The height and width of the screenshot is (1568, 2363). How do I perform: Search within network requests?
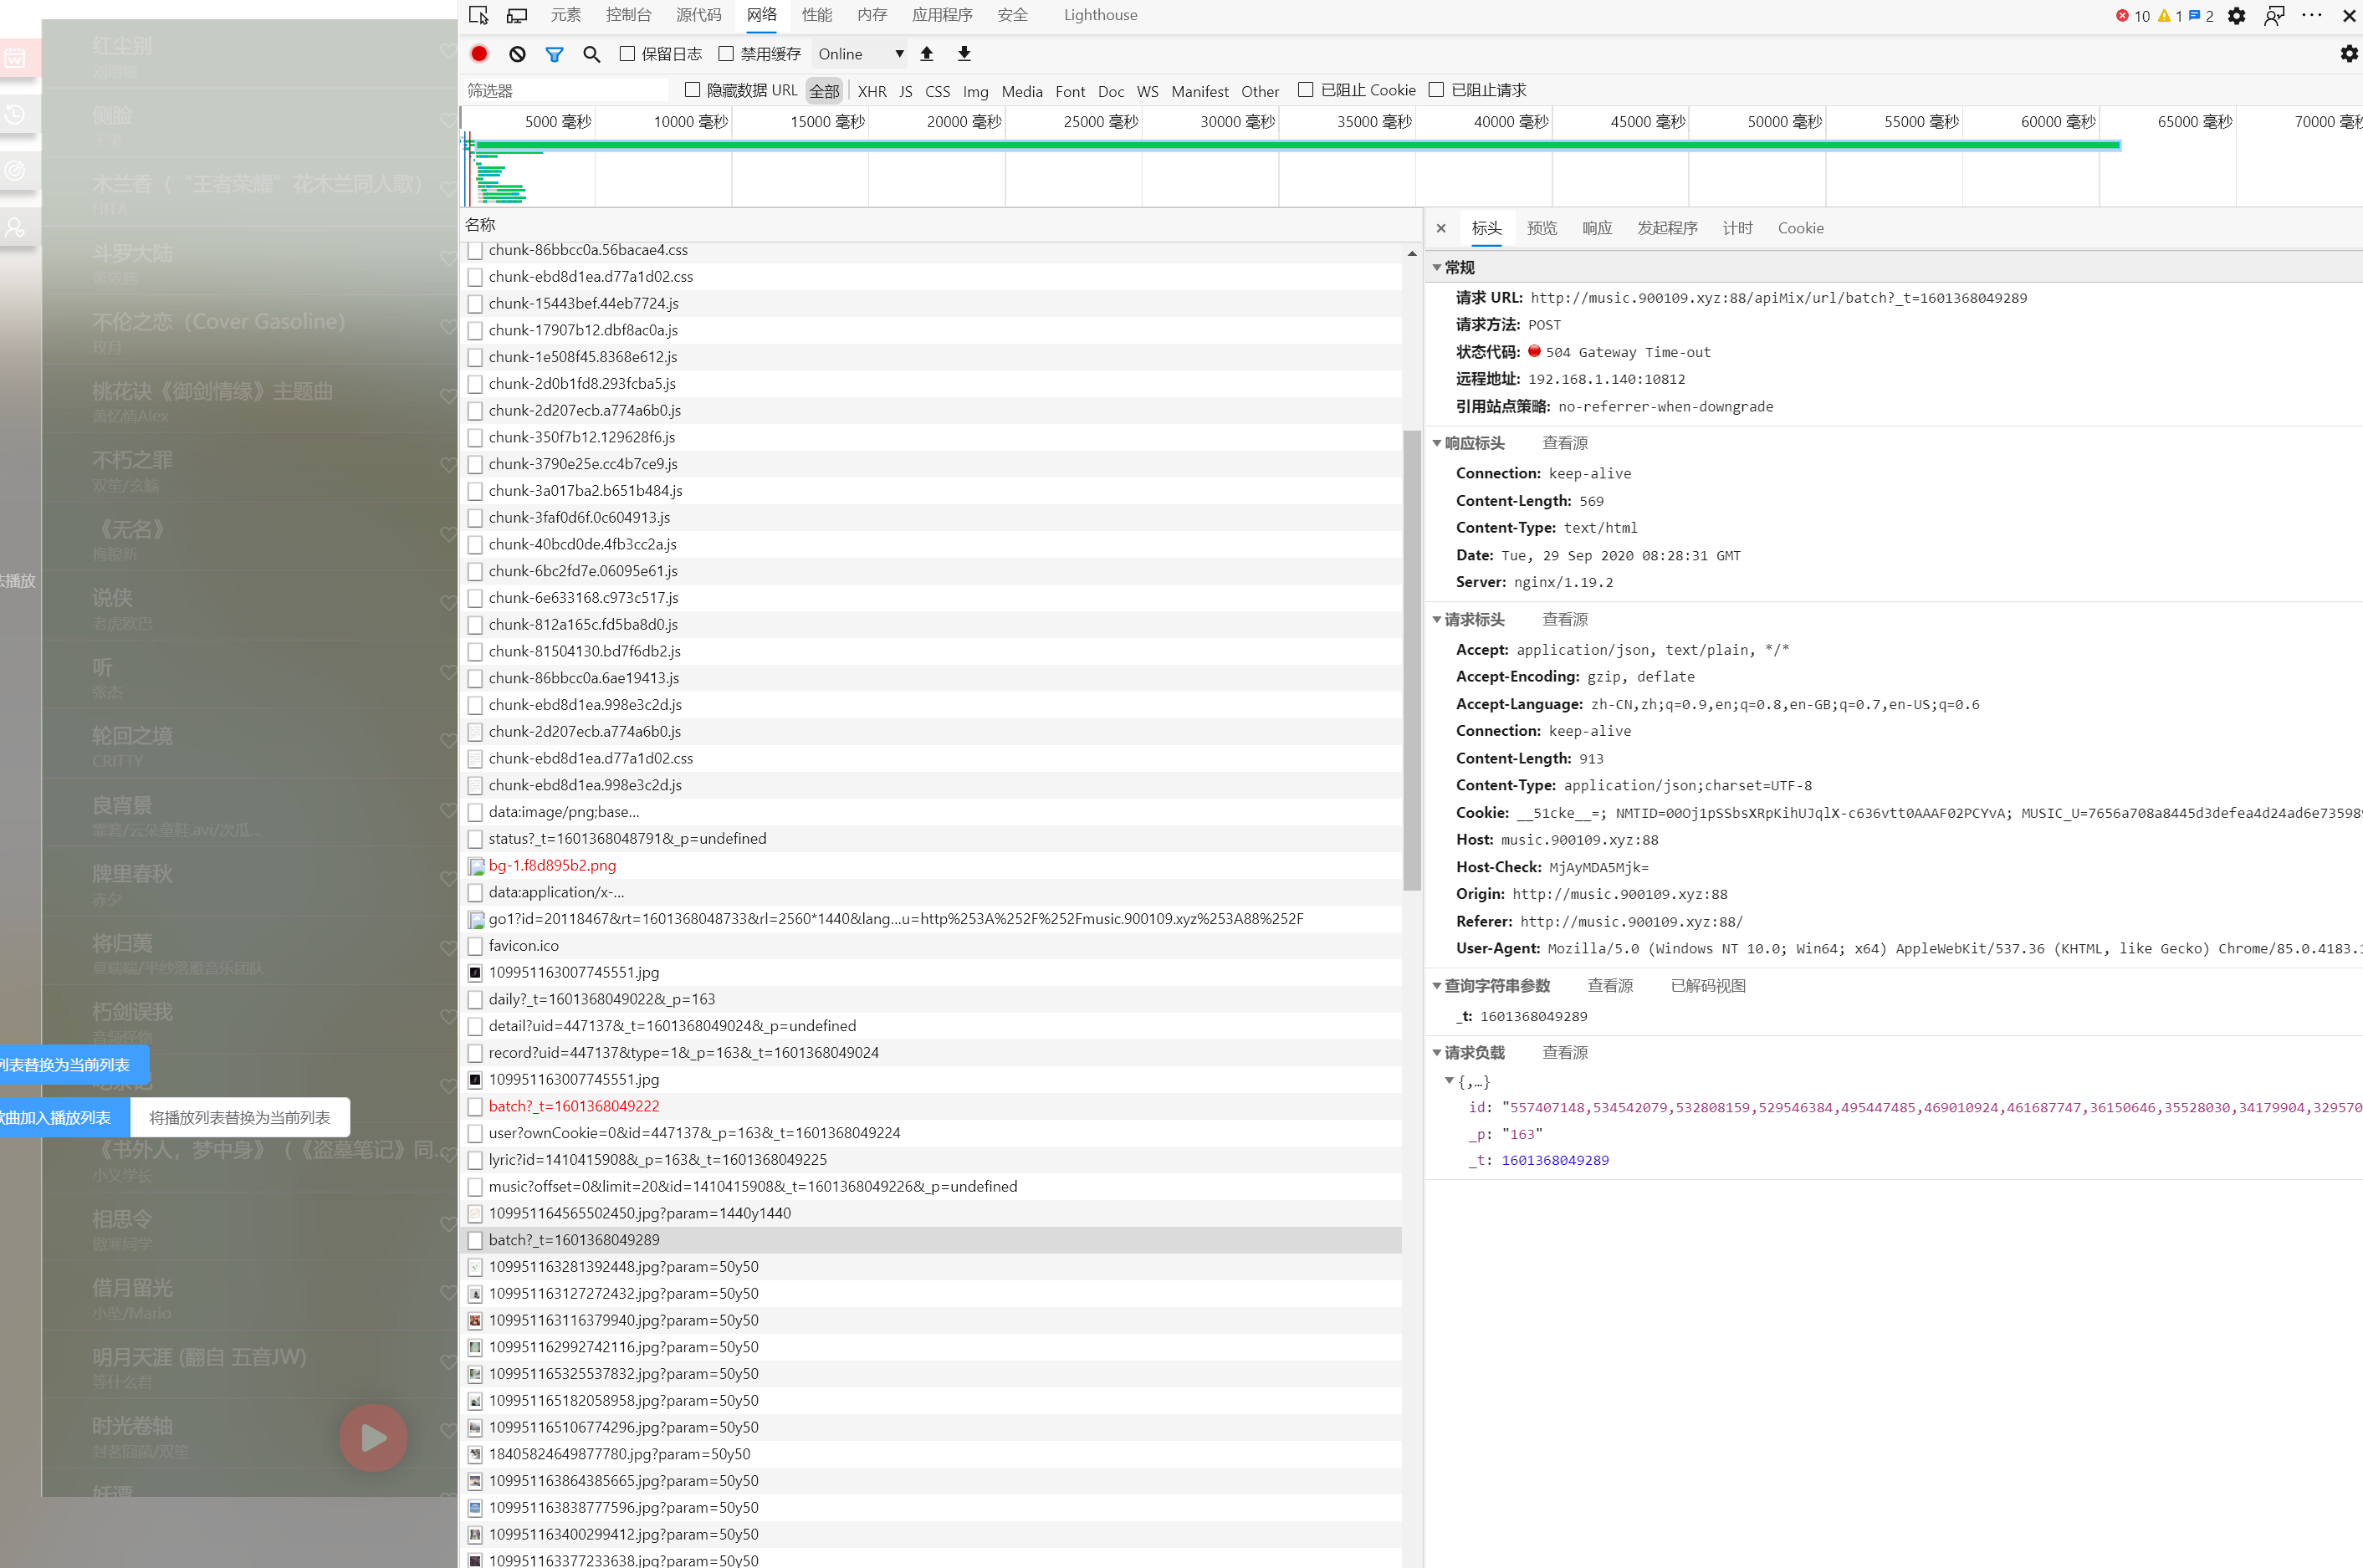point(591,54)
